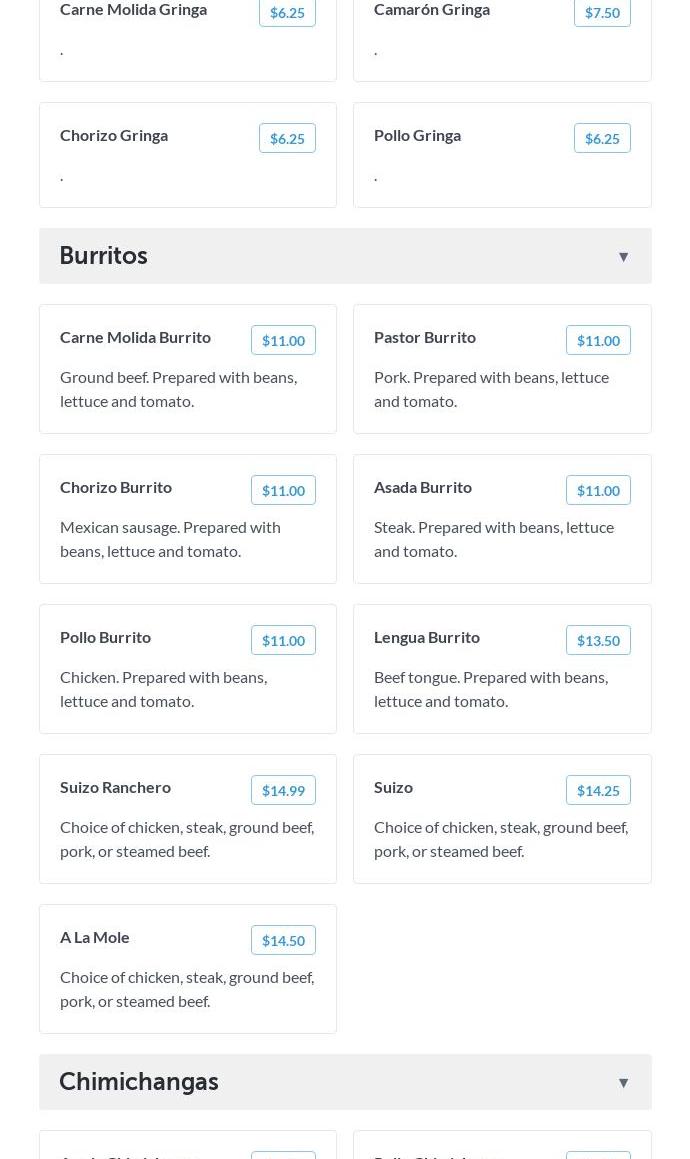Click $11.00 price on Carne Molida Burrito
The height and width of the screenshot is (1159, 690).
(283, 340)
